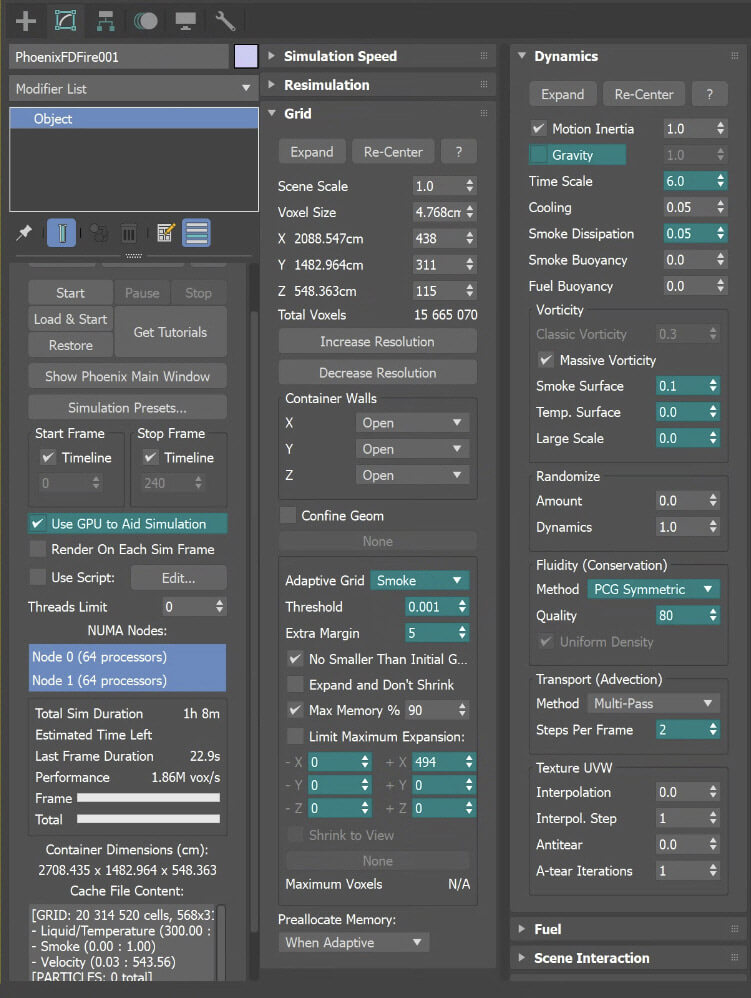Collapse the Dynamics rollout
751x998 pixels.
pyautogui.click(x=522, y=56)
